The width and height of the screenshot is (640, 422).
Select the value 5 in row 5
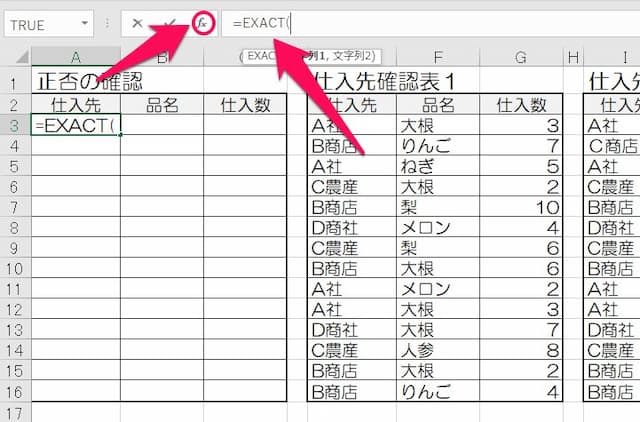521,166
